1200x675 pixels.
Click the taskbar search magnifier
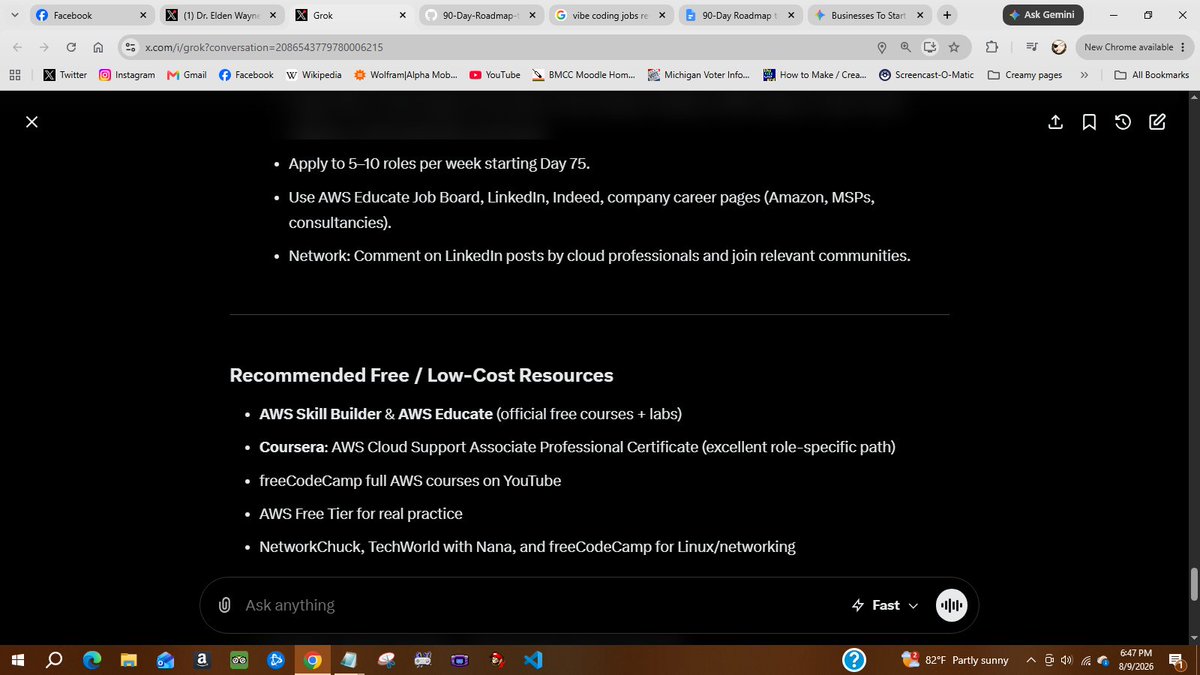(x=55, y=660)
